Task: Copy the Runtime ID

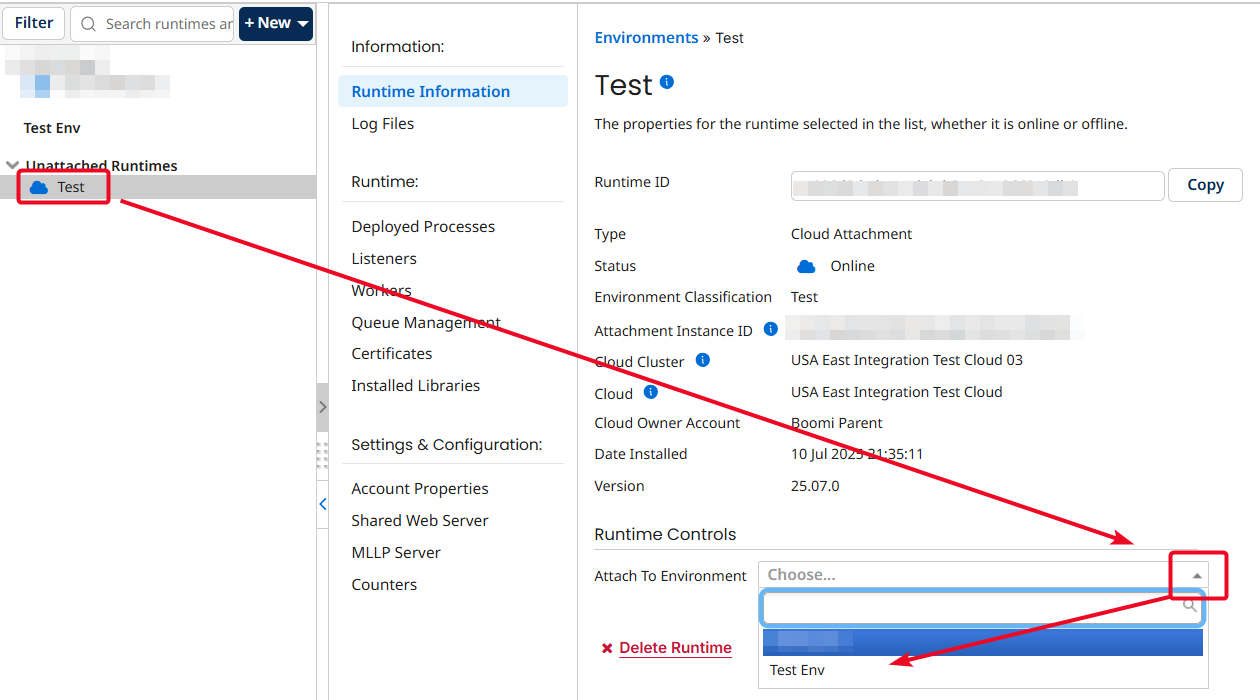Action: coord(1205,185)
